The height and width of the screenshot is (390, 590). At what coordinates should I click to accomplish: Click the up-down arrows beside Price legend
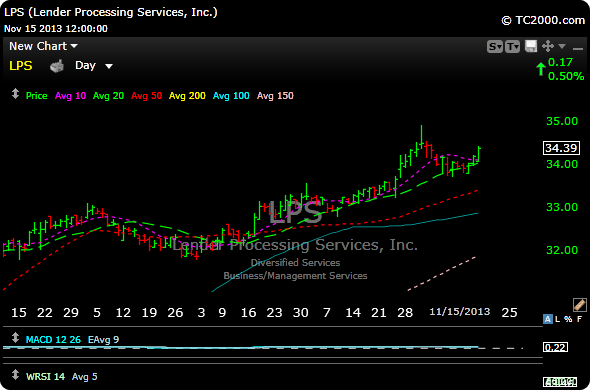click(15, 94)
